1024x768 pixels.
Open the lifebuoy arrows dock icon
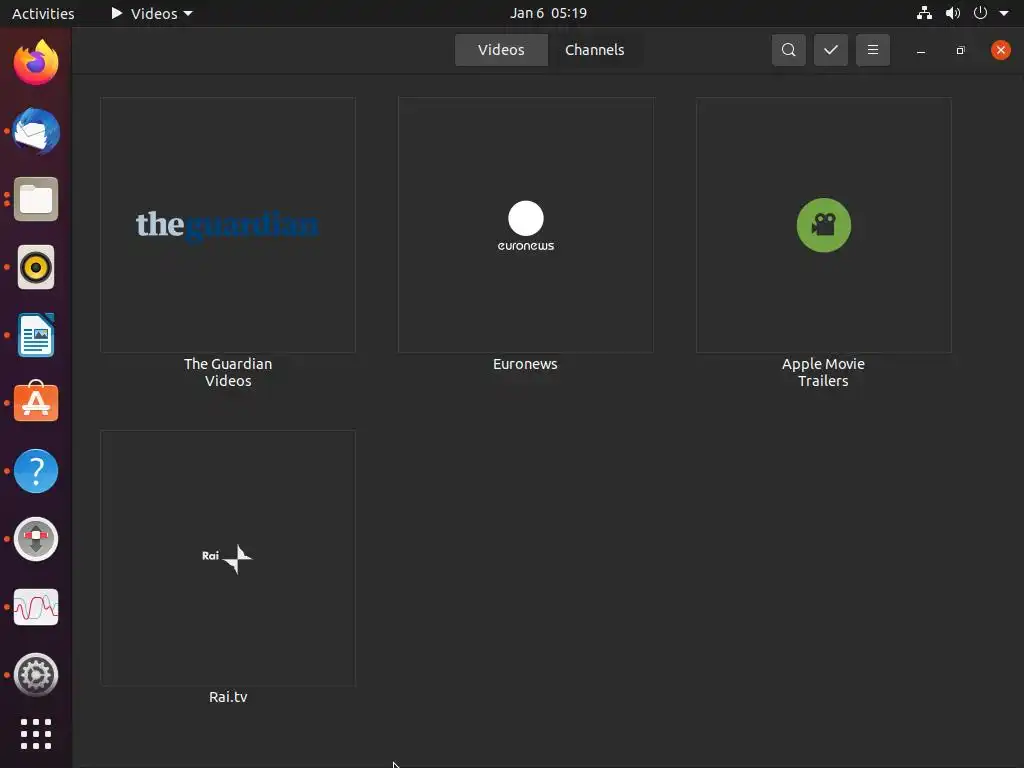[36, 539]
